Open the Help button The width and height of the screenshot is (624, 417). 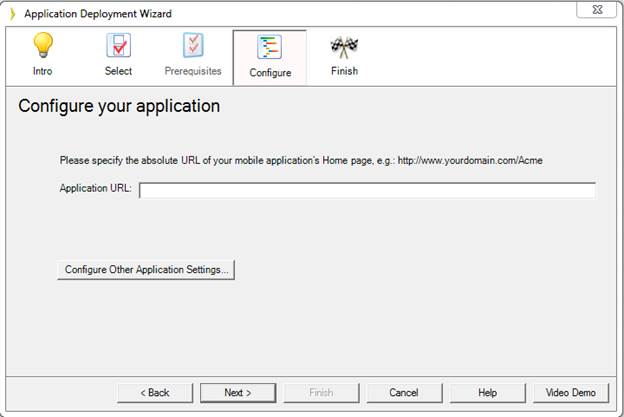point(488,393)
